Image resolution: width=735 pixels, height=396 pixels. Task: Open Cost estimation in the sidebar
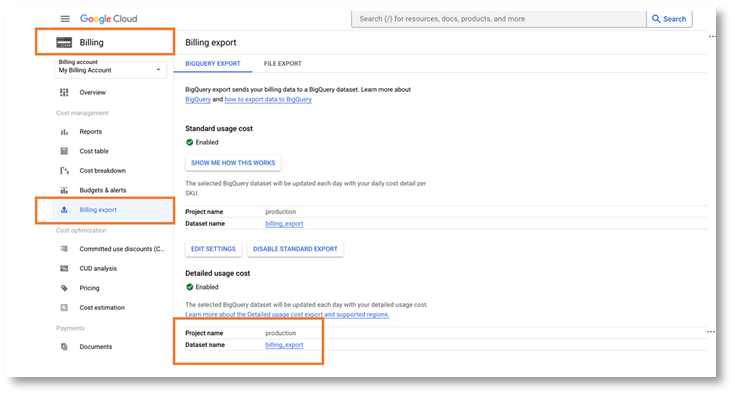pyautogui.click(x=102, y=307)
